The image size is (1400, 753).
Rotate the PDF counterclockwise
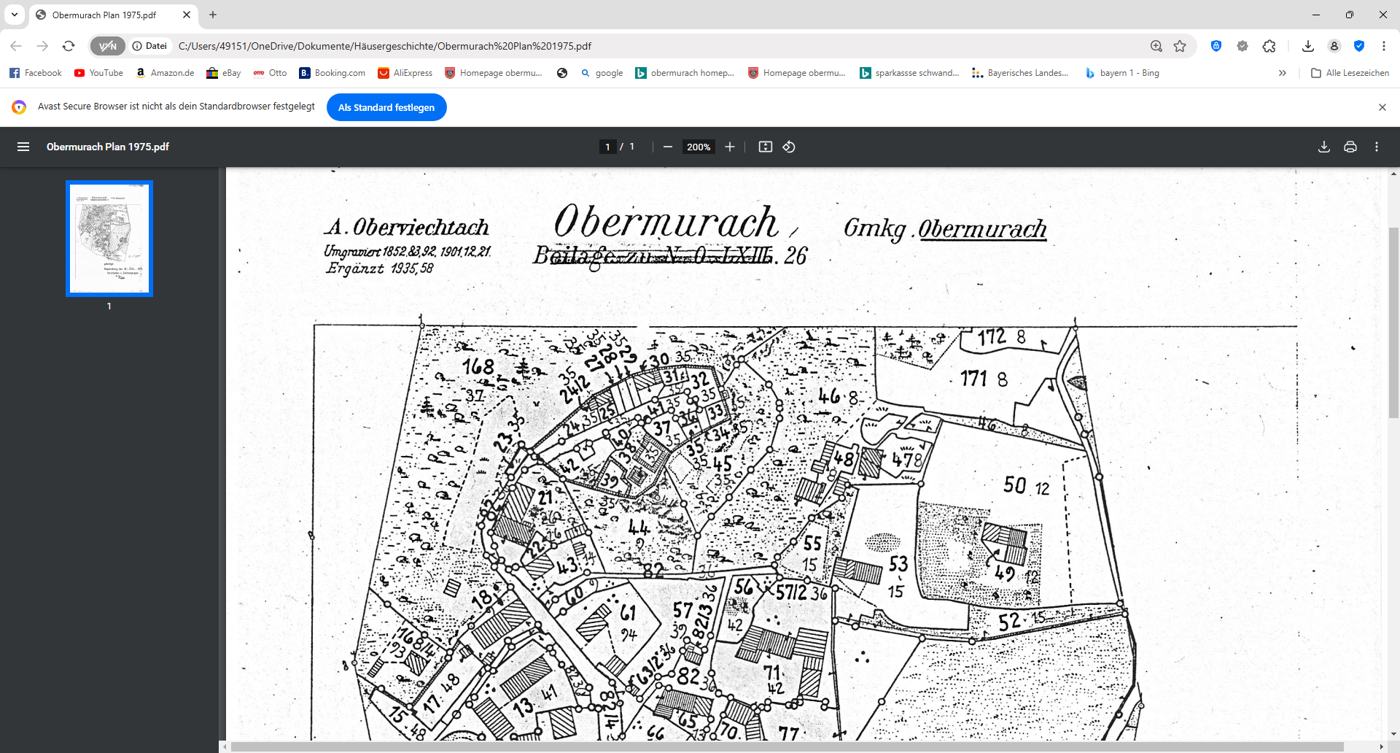coord(789,147)
